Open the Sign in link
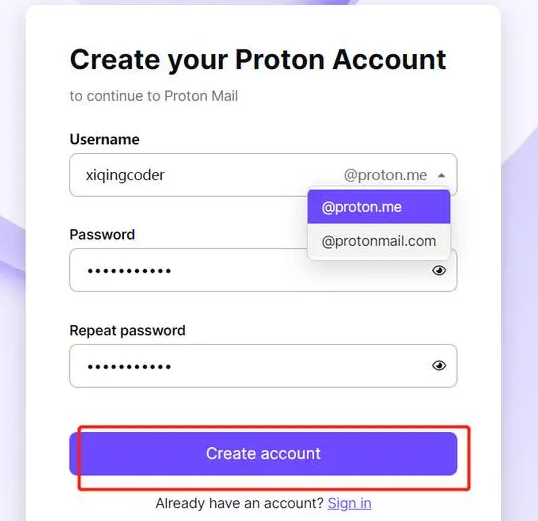 click(x=349, y=503)
